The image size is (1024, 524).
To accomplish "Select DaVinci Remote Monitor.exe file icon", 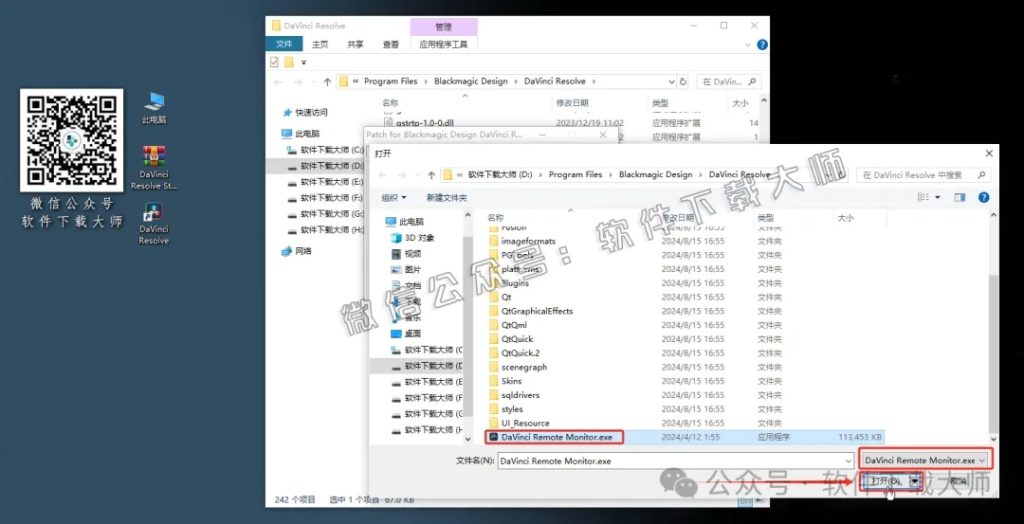I will [x=494, y=437].
